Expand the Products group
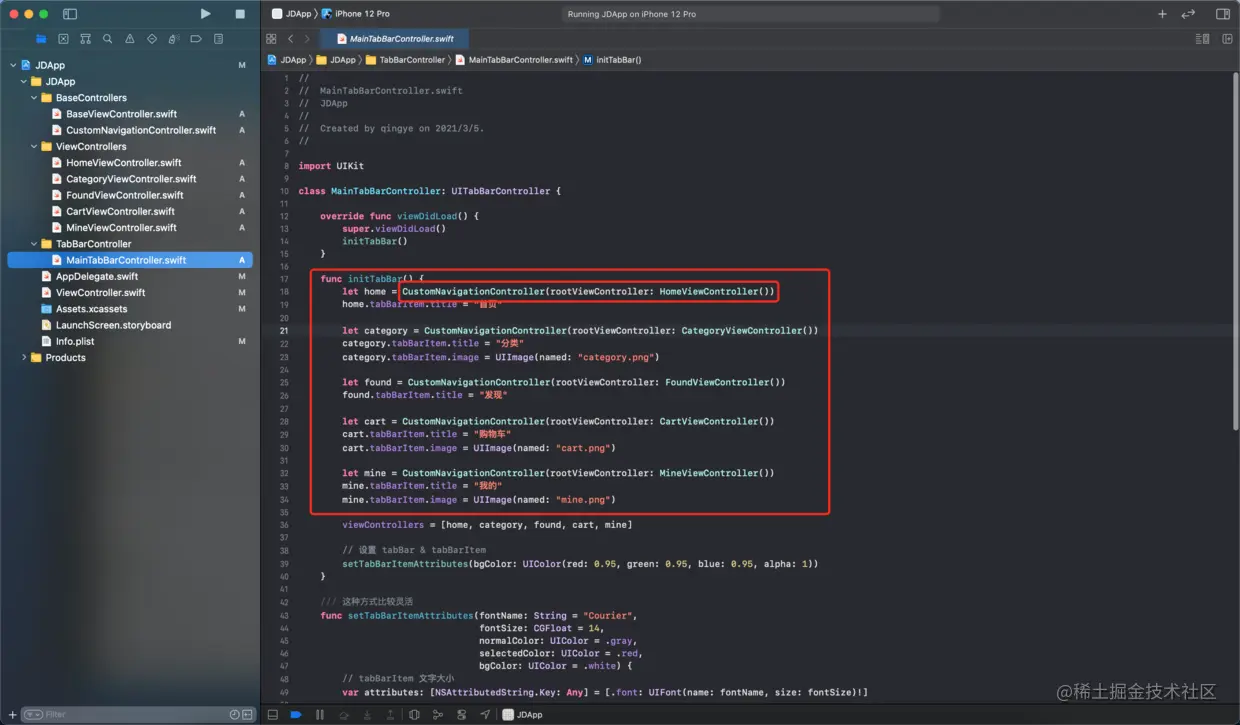The image size is (1240, 725). (24, 357)
